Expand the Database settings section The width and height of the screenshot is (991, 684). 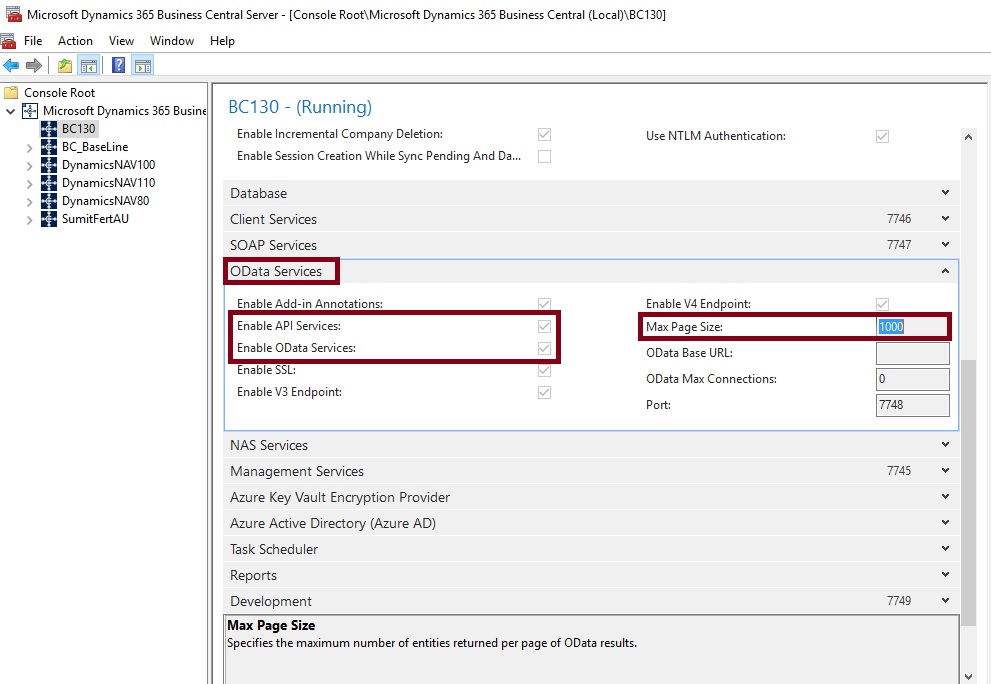pos(945,193)
